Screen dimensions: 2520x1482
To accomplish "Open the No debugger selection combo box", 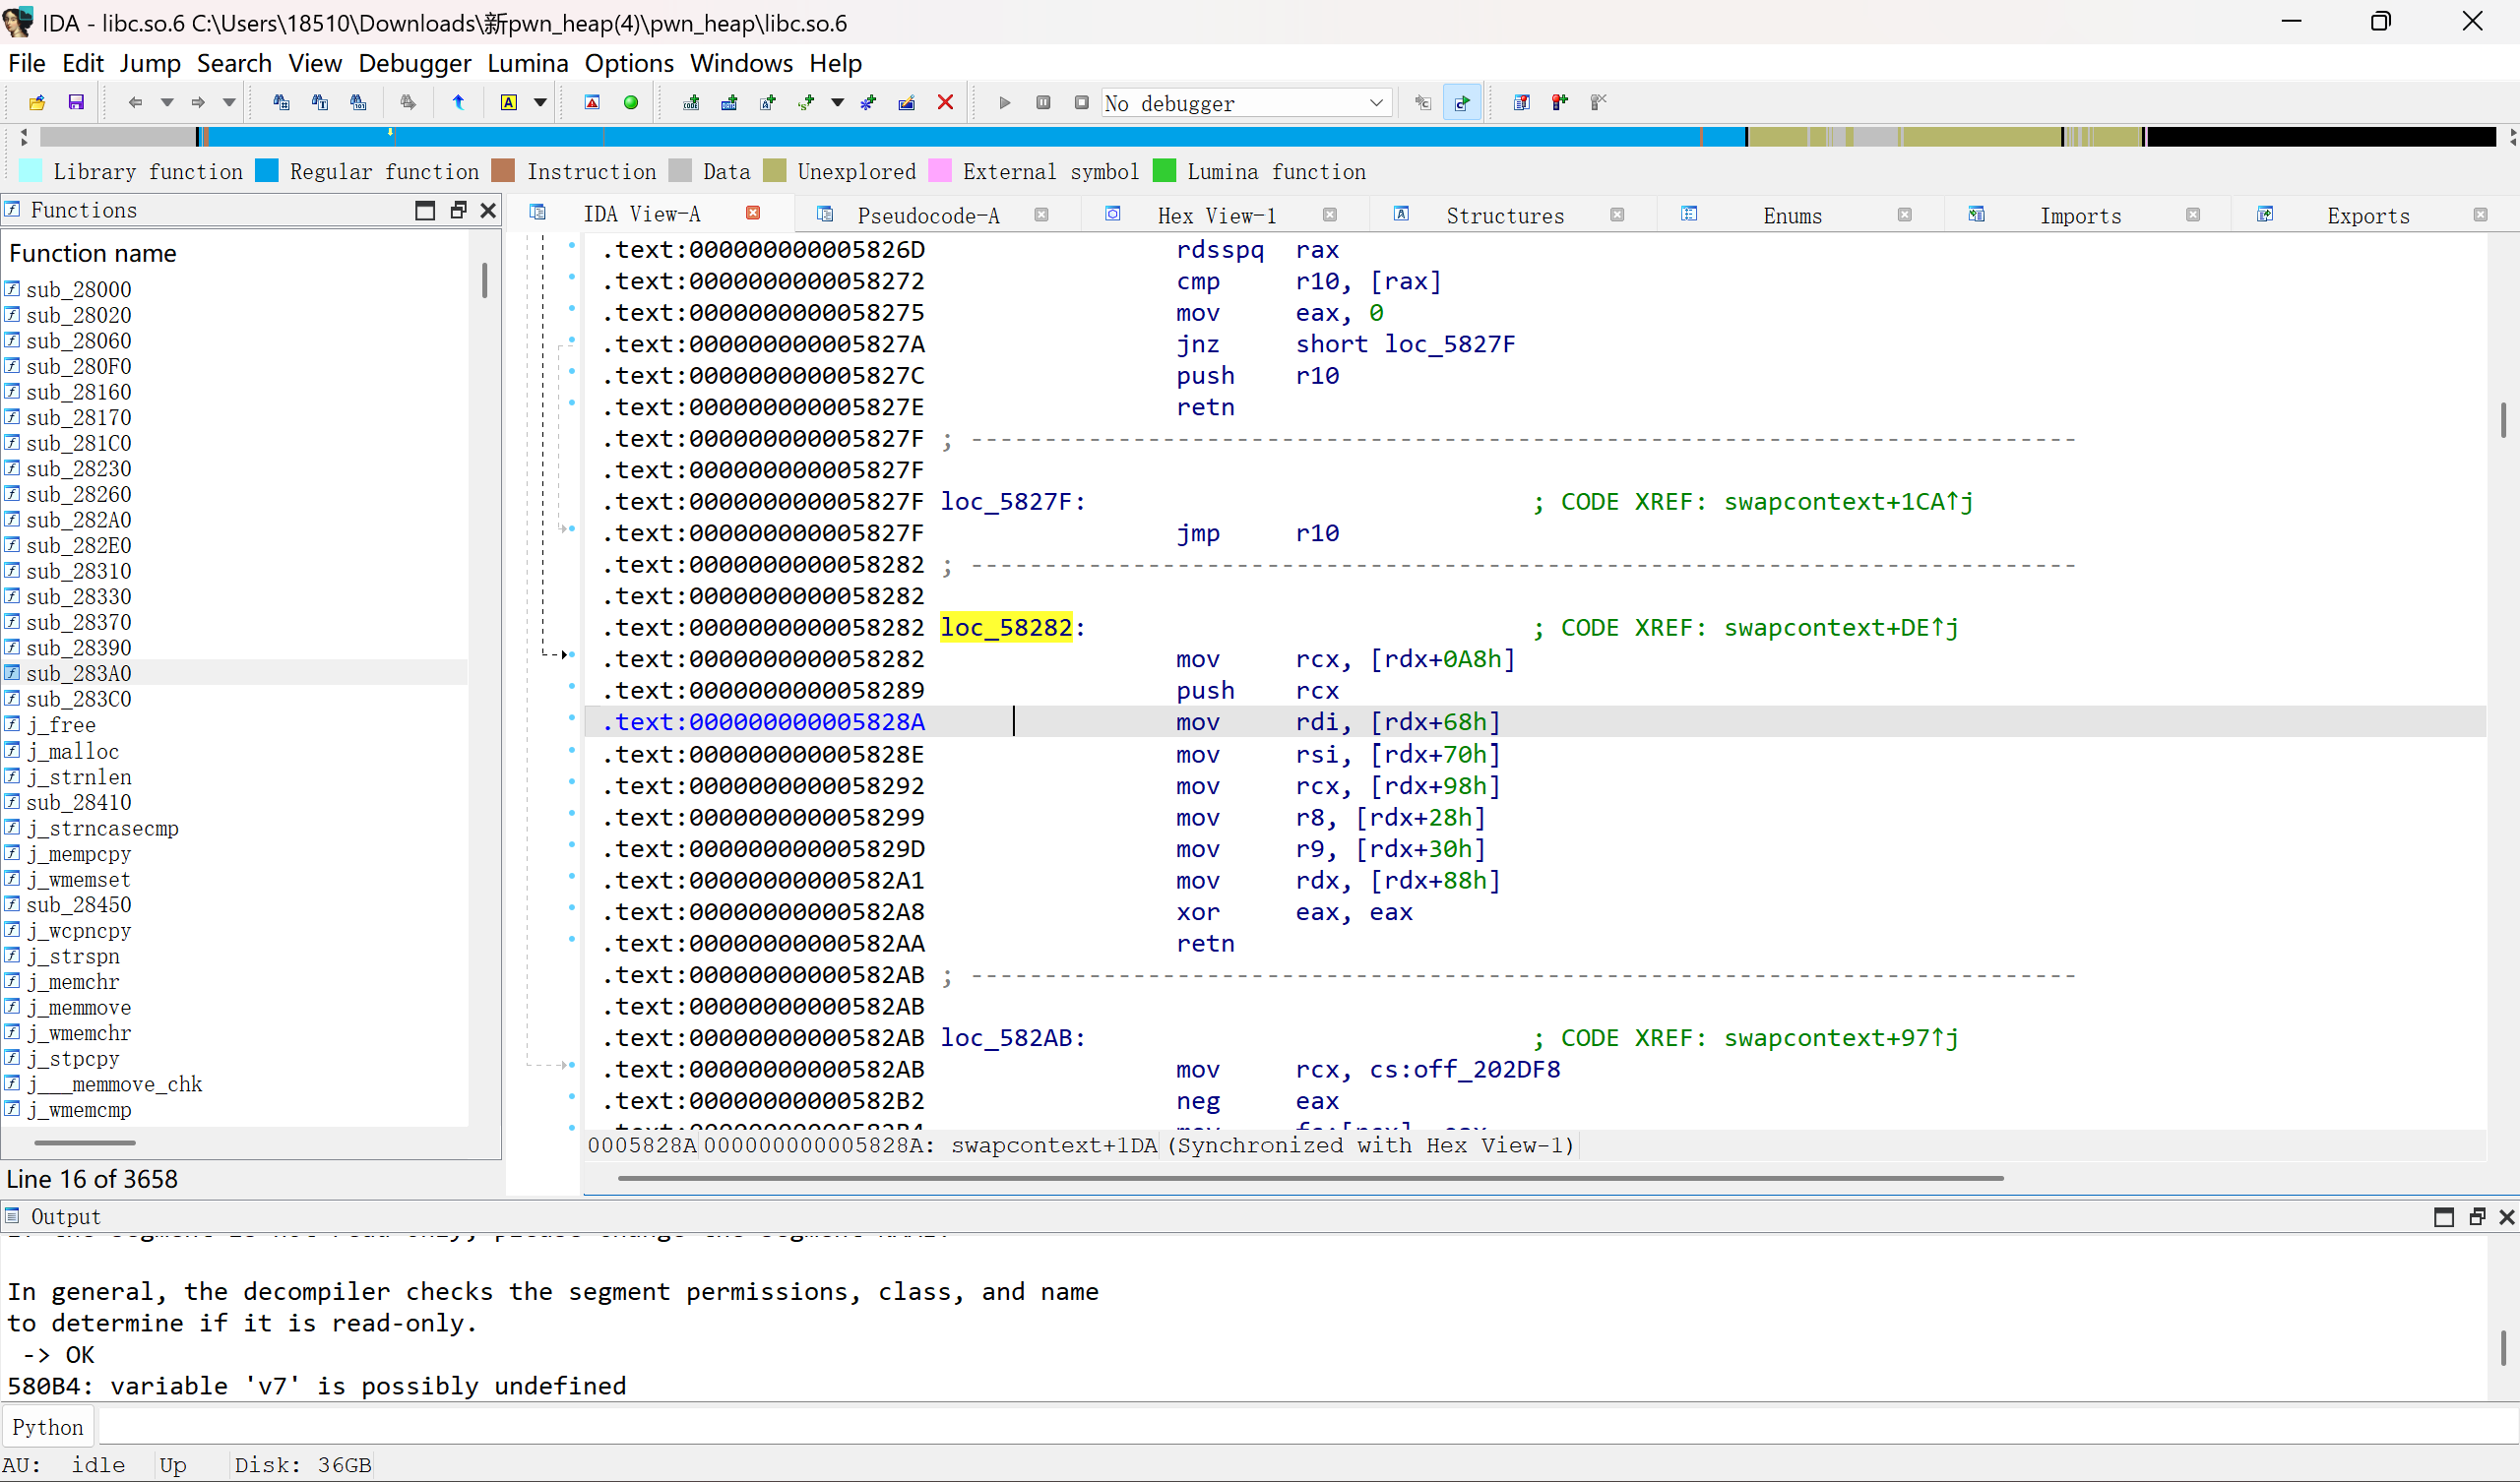I will (x=1246, y=103).
